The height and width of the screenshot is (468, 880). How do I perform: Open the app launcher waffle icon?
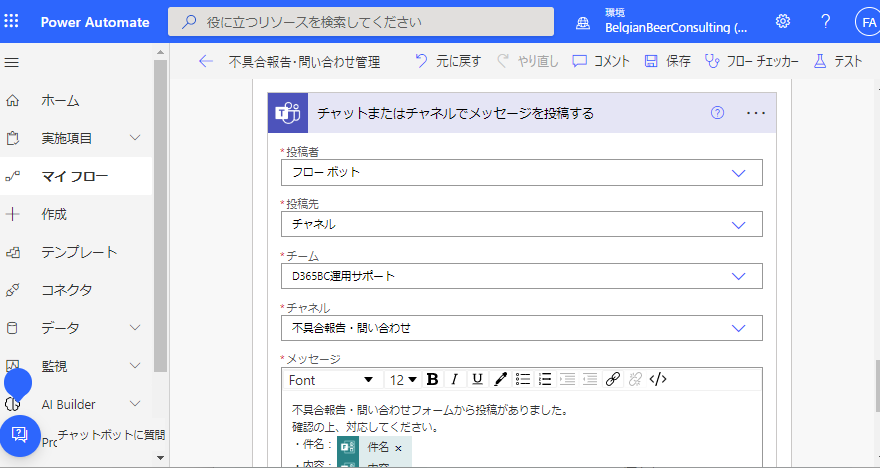click(x=11, y=22)
